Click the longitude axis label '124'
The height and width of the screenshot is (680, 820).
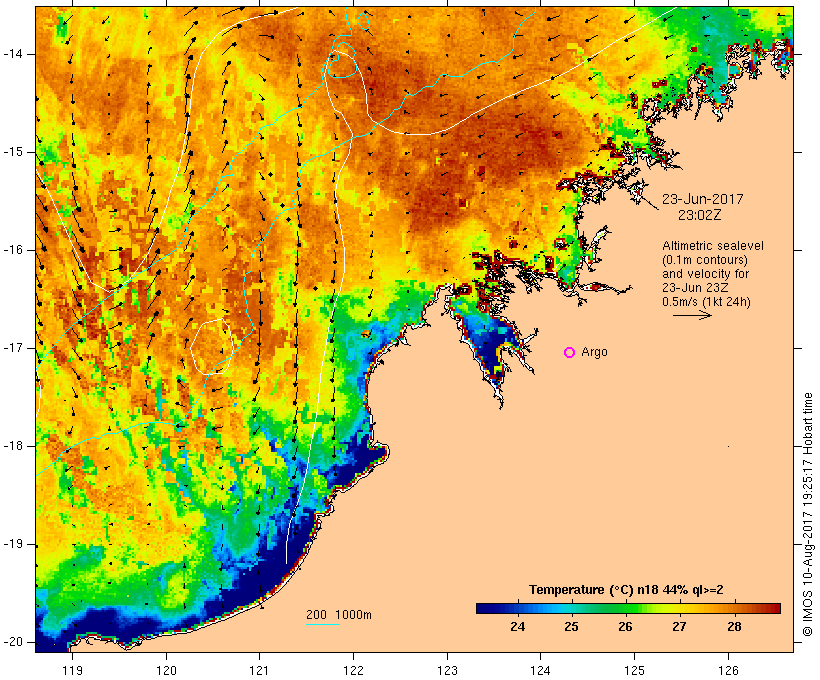click(541, 670)
